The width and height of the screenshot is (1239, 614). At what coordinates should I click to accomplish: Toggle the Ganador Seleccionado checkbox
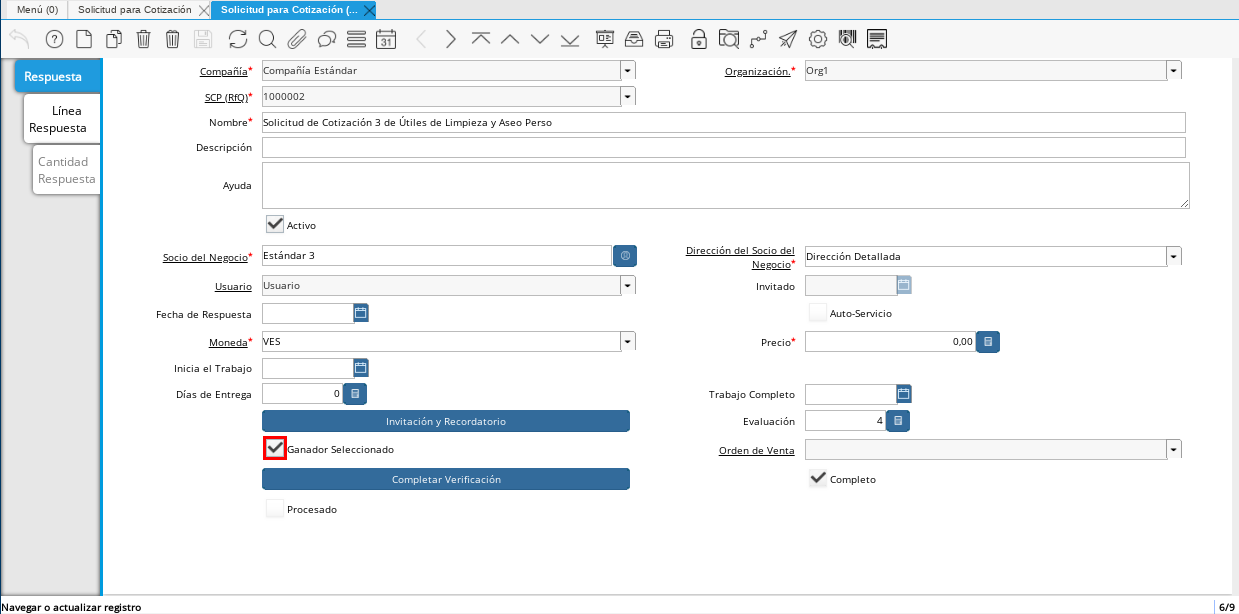tap(275, 449)
